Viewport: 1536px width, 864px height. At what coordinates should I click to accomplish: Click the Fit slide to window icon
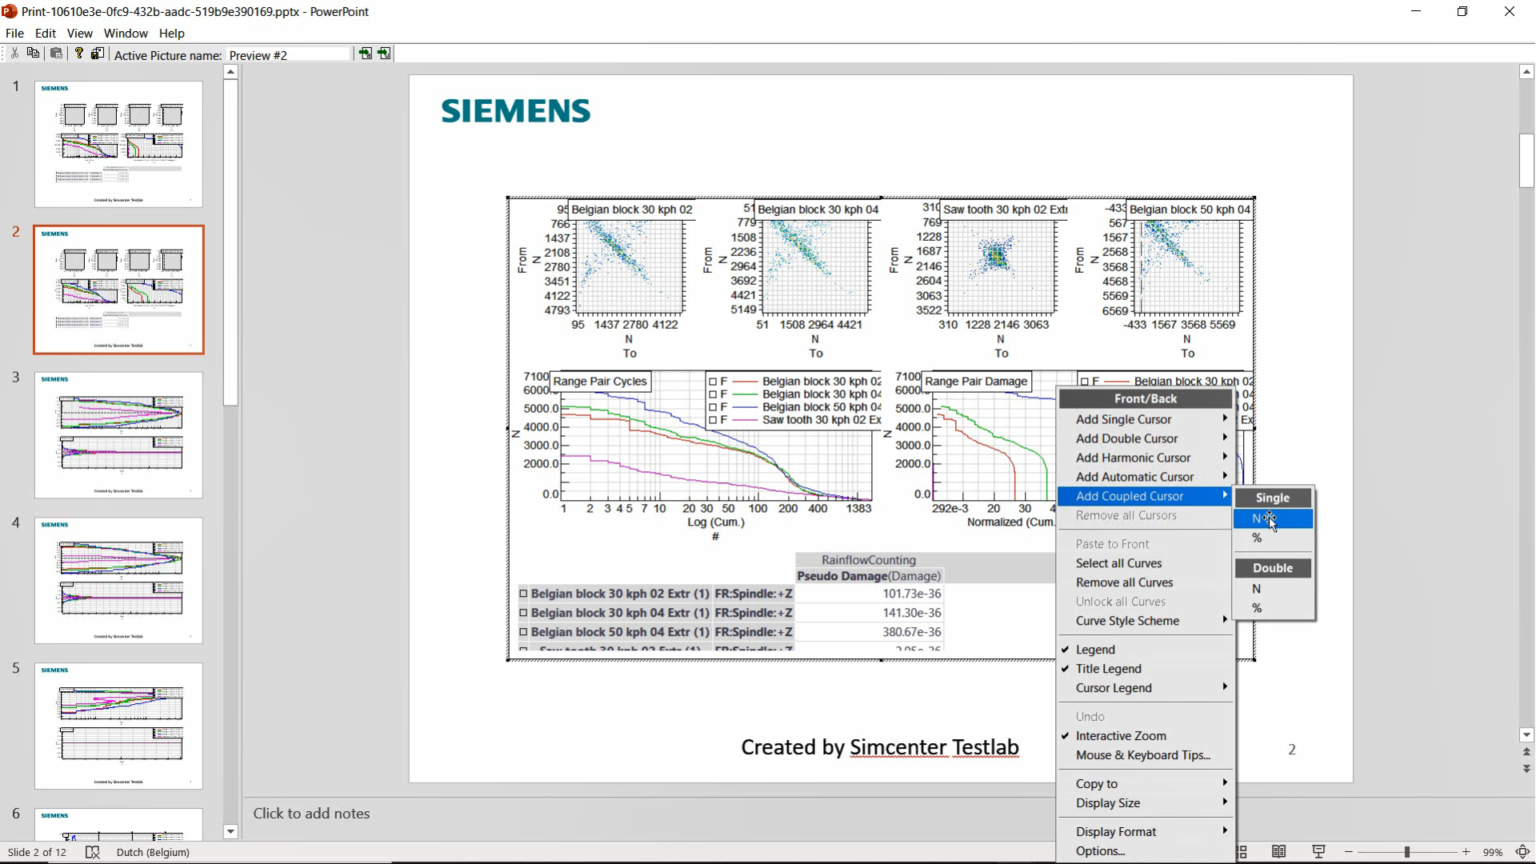[1522, 852]
